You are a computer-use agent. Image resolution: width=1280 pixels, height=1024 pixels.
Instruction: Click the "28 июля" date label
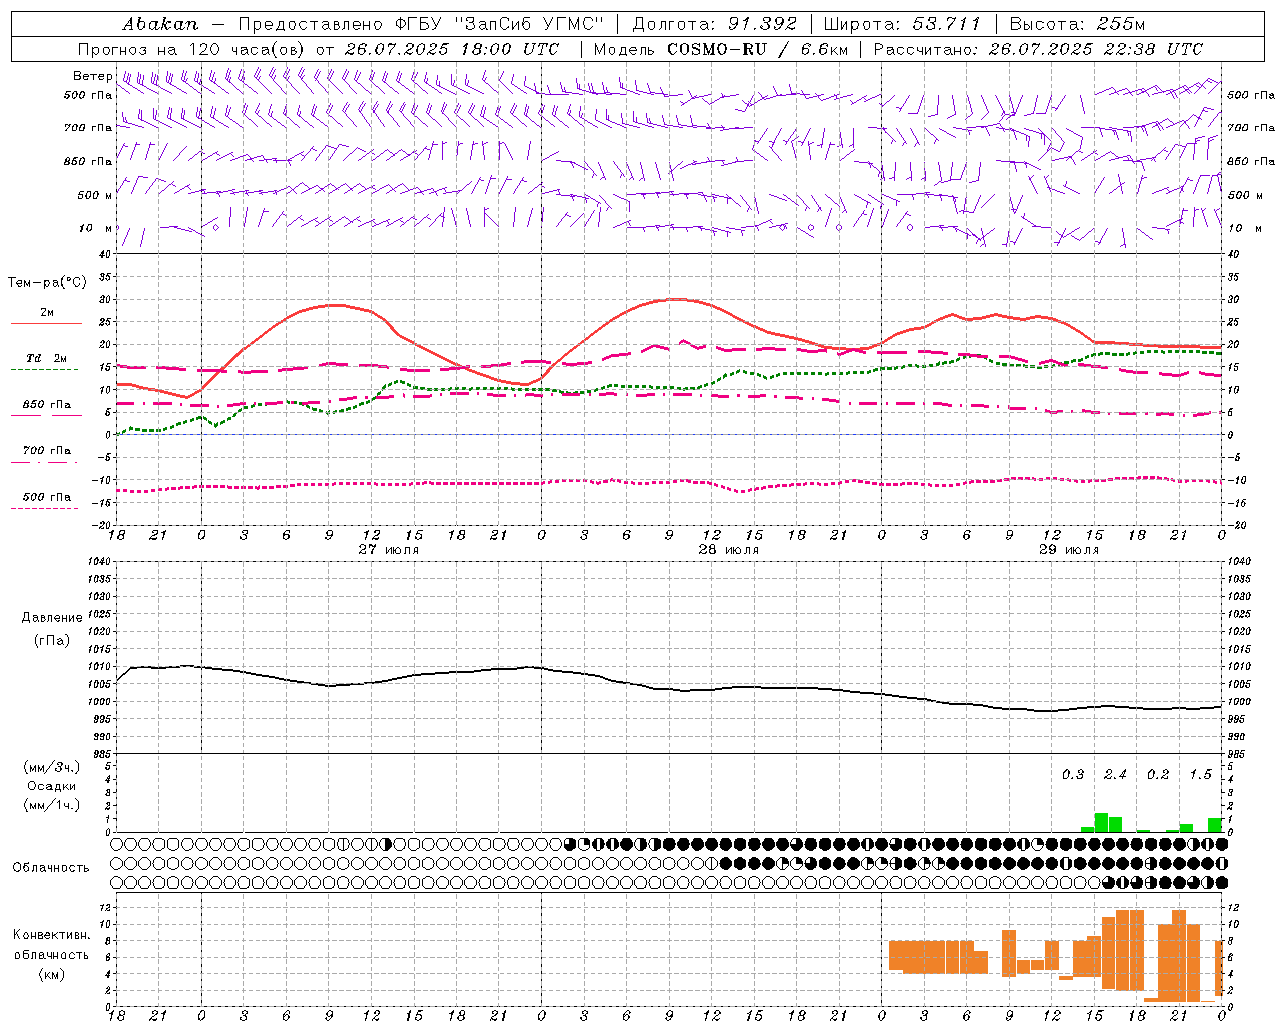[x=729, y=550]
